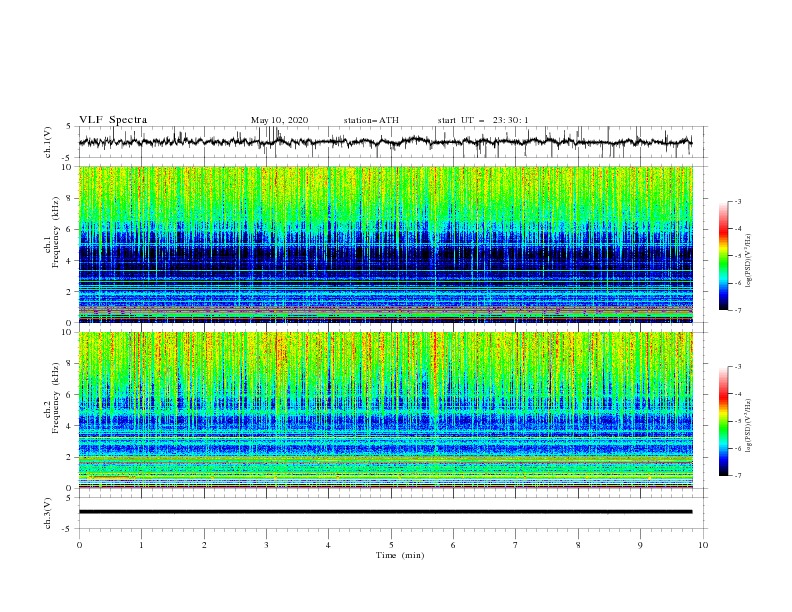Click the "4" kHz tick on ch.1 spectrogram
The height and width of the screenshot is (612, 792).
coord(69,261)
